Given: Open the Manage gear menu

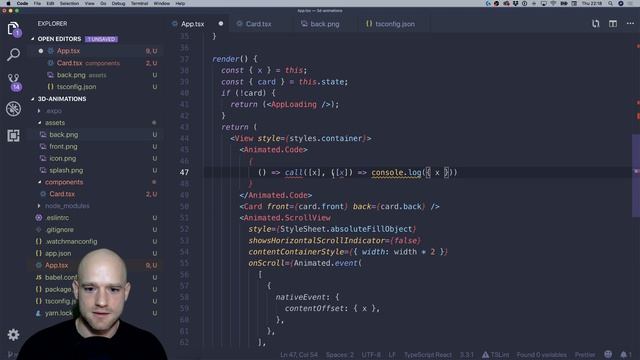Looking at the screenshot, I should [13, 335].
